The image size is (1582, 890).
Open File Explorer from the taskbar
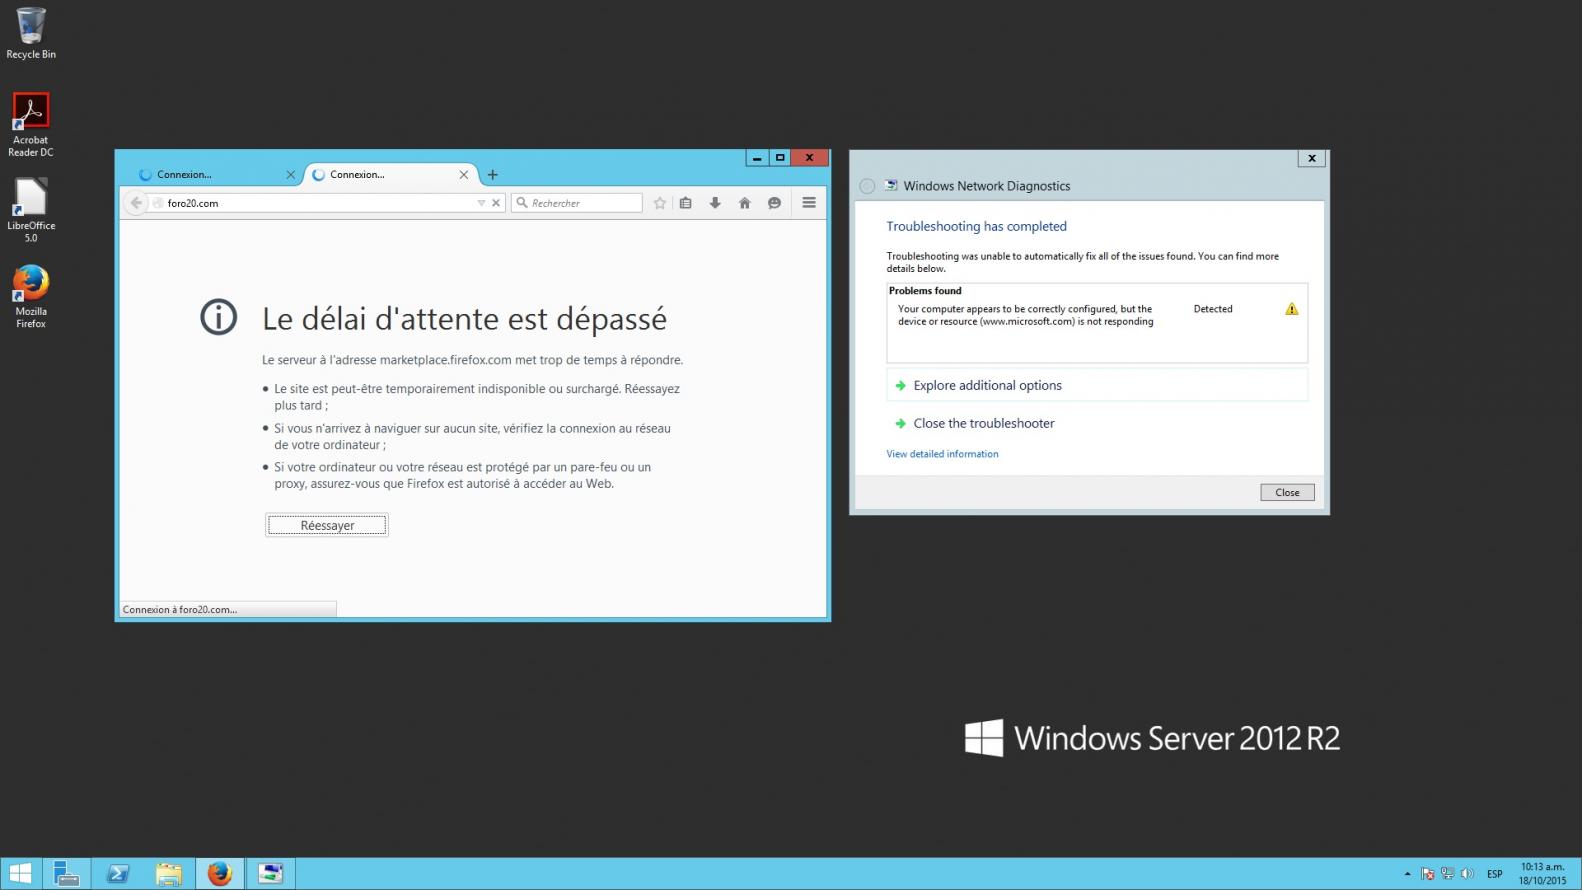(x=169, y=874)
